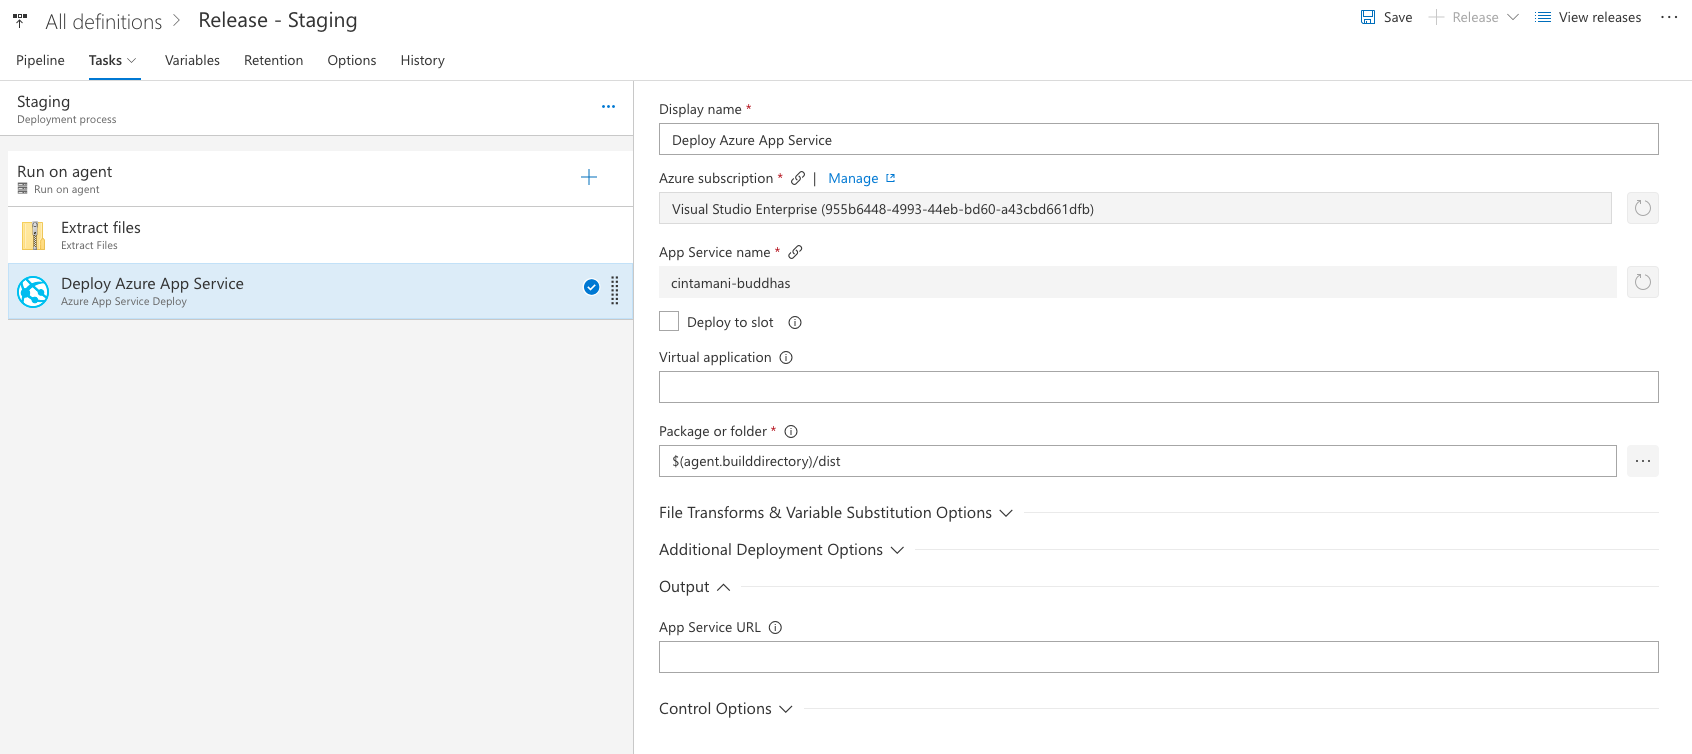Click the Azure App Service globe icon
The width and height of the screenshot is (1692, 754).
pos(33,292)
